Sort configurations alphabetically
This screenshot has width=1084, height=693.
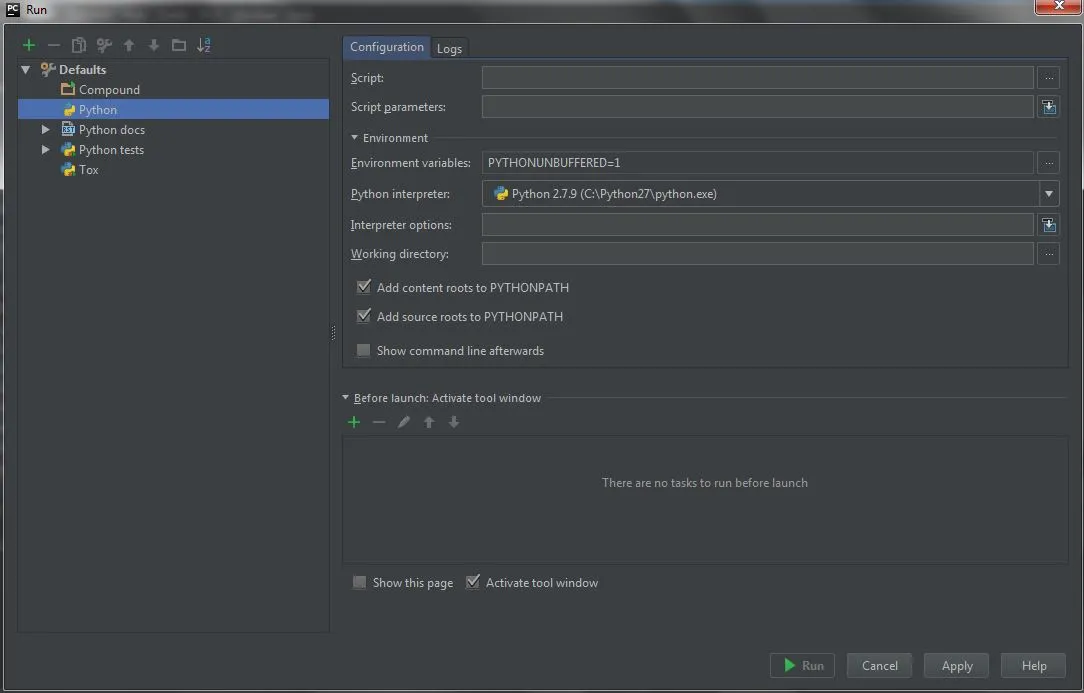click(x=204, y=46)
